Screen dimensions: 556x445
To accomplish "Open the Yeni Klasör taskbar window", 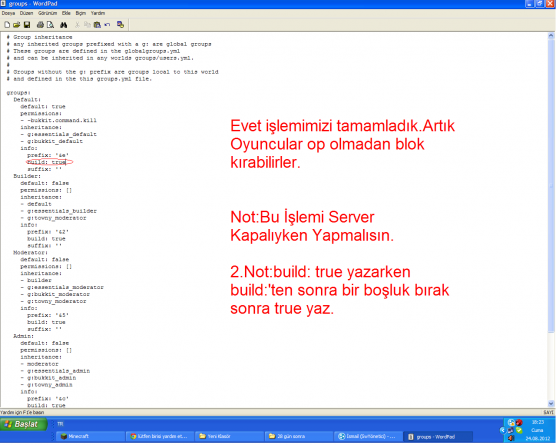I will pos(229,436).
